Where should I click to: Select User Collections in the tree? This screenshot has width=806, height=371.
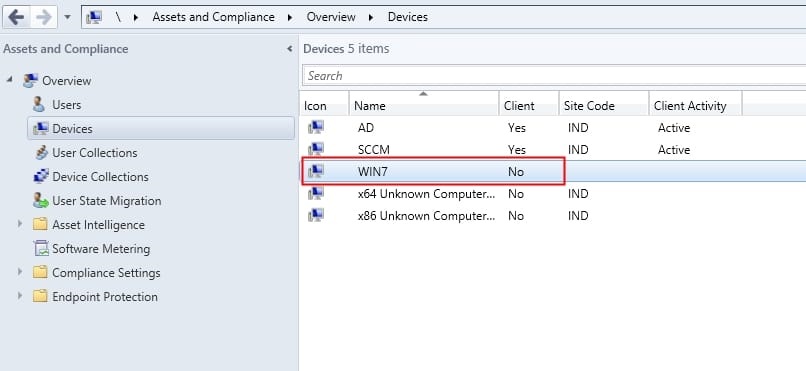coord(95,153)
